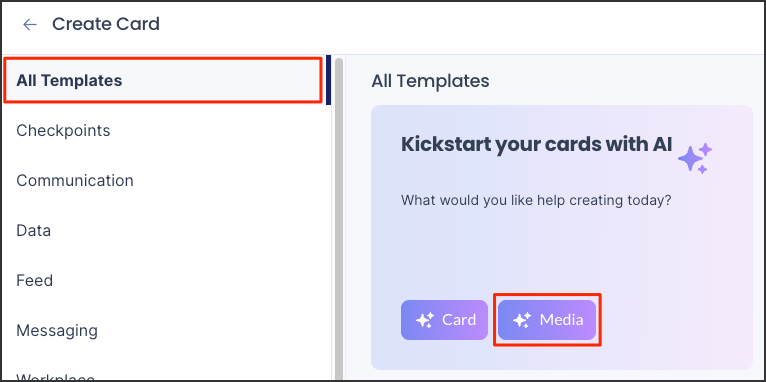766x382 pixels.
Task: Click the All Templates heading in the main panel
Action: click(x=430, y=81)
